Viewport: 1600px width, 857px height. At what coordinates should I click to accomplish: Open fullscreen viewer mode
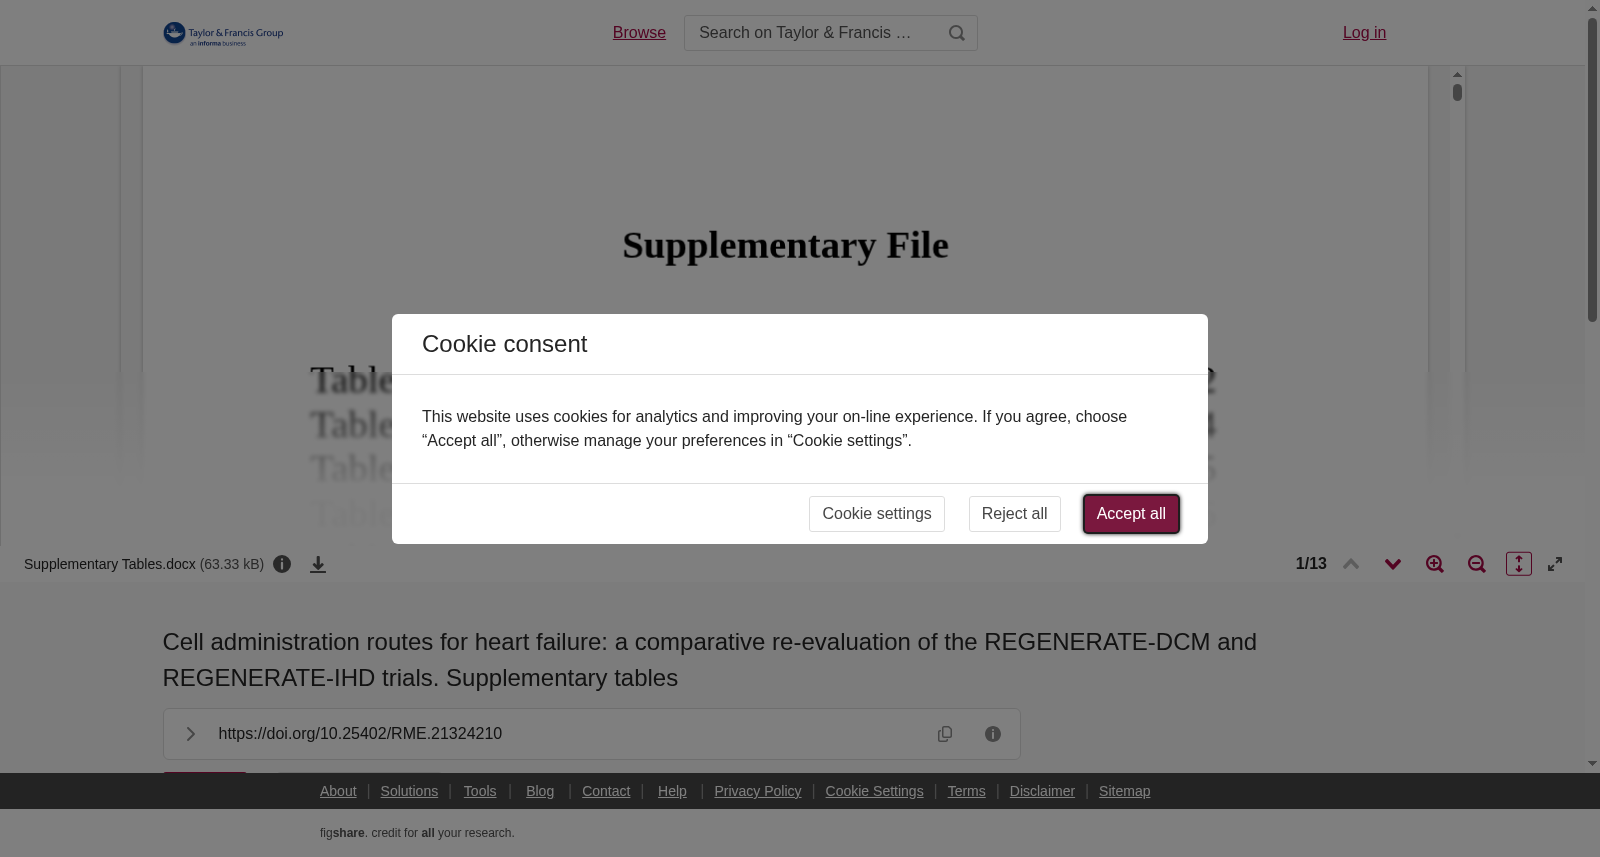click(1555, 564)
